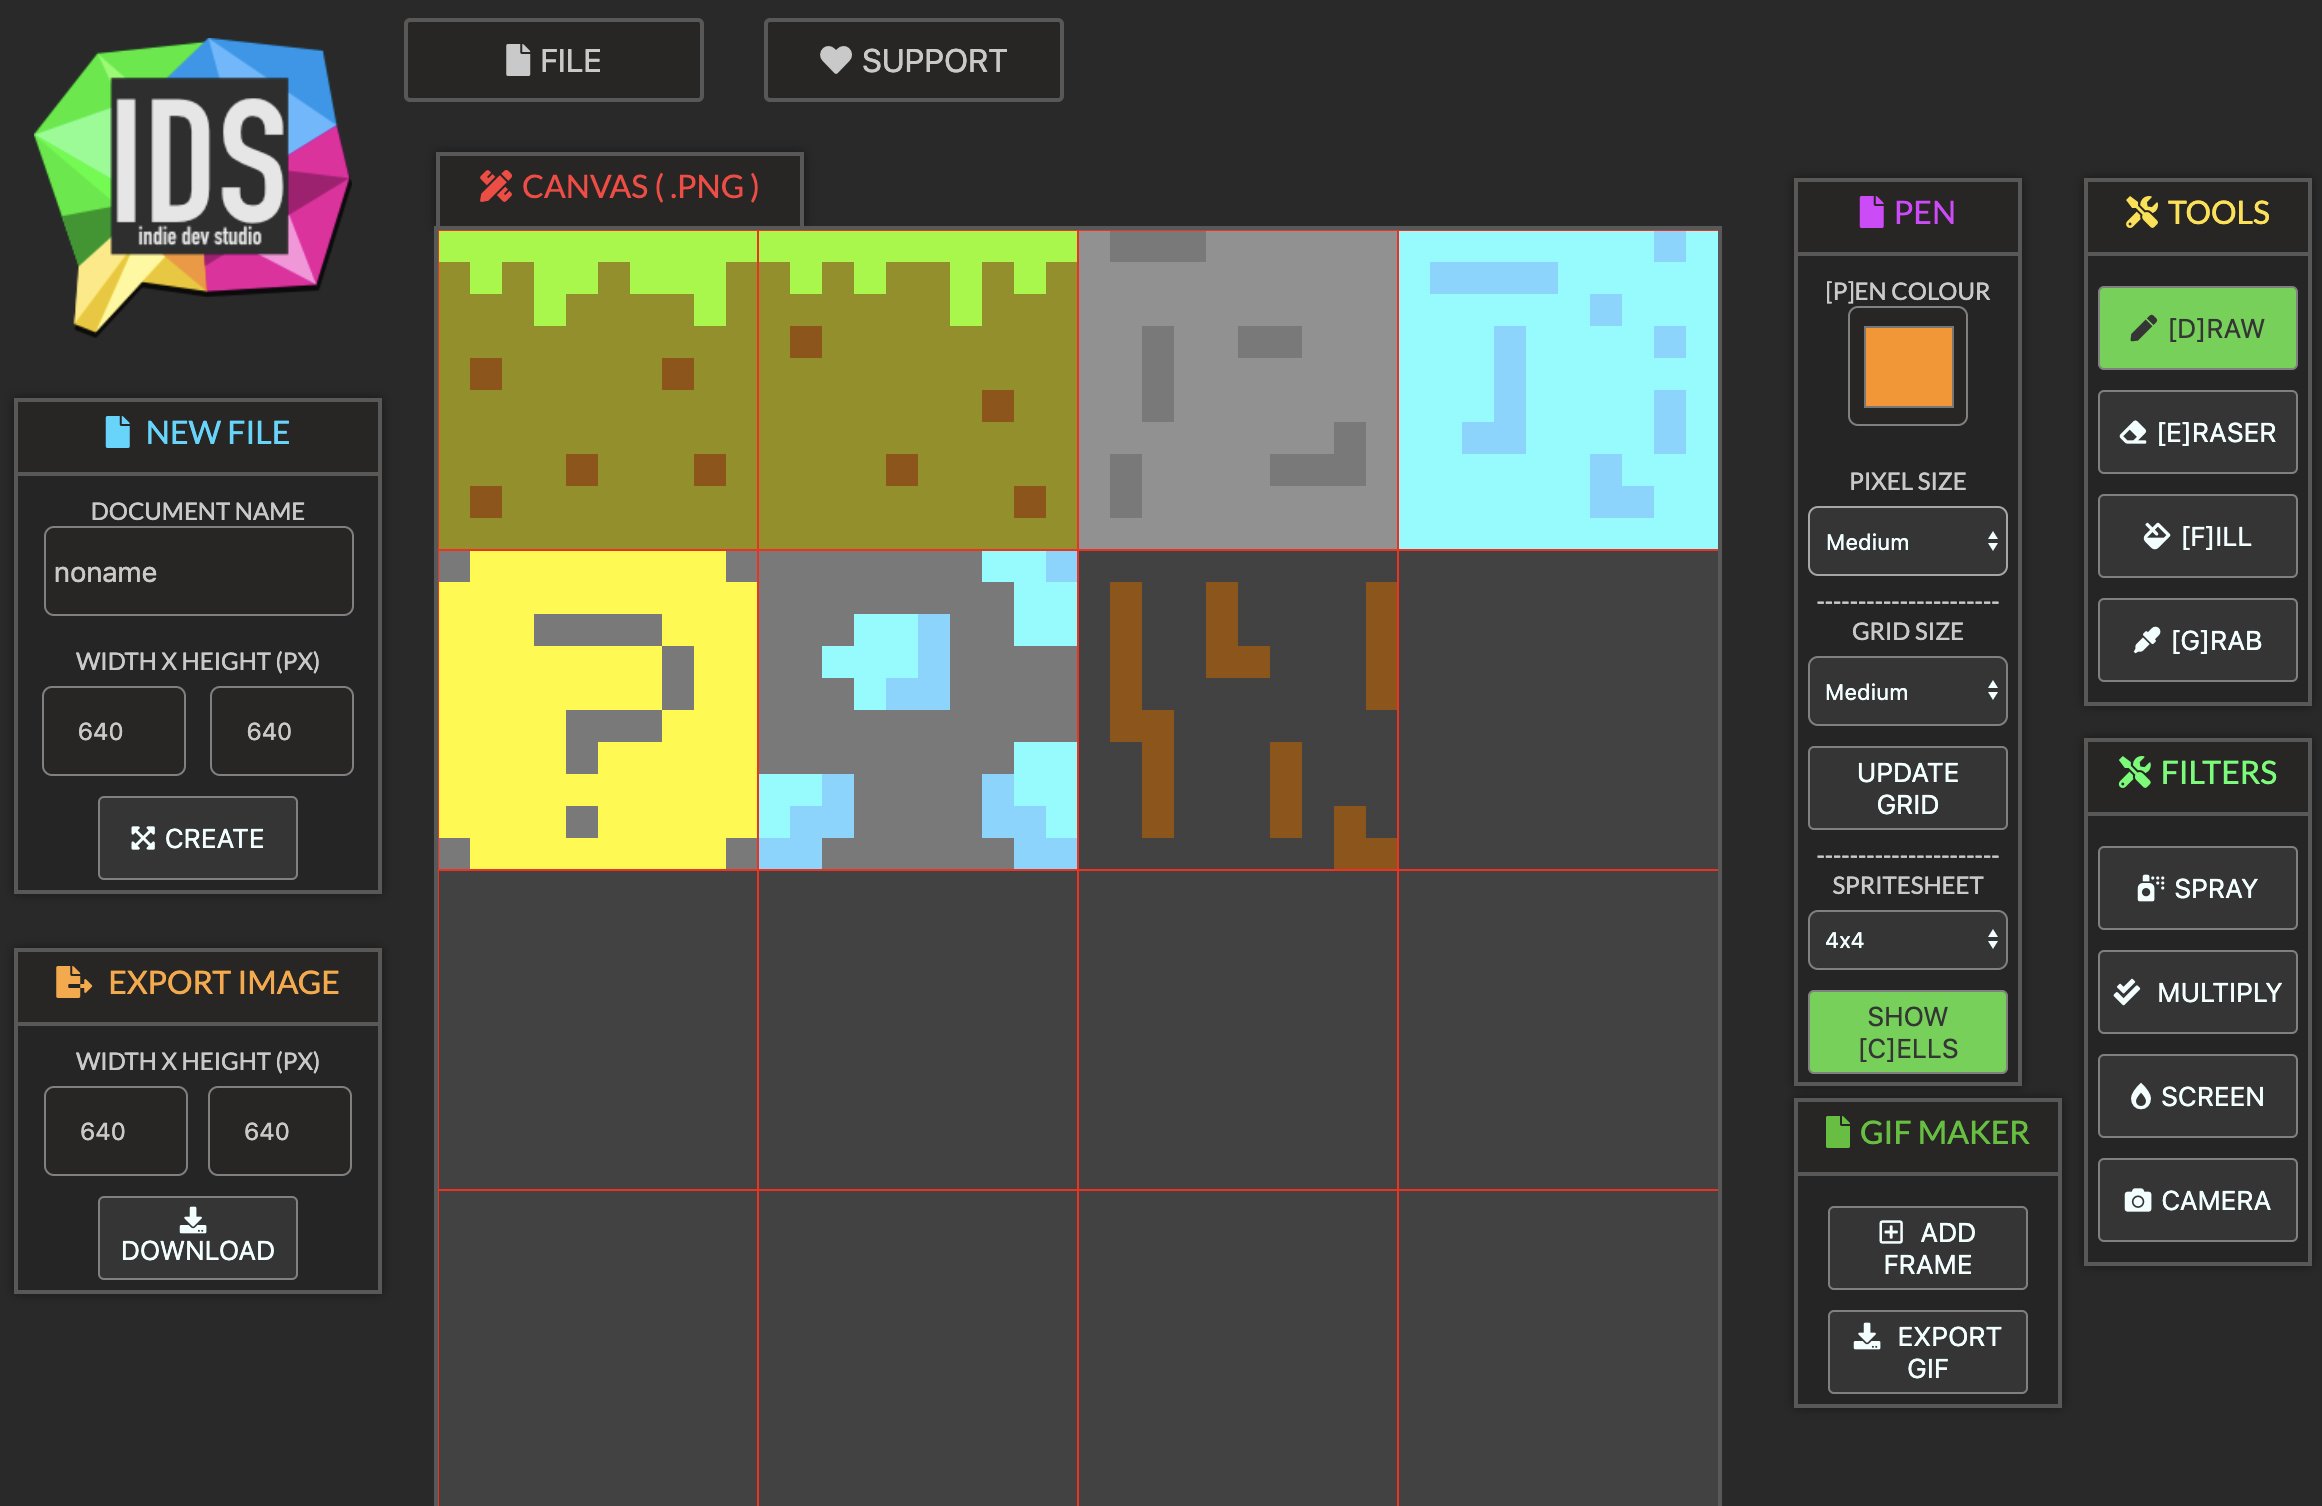Create a new file with Create button
Viewport: 2322px width, 1506px height.
coord(198,838)
